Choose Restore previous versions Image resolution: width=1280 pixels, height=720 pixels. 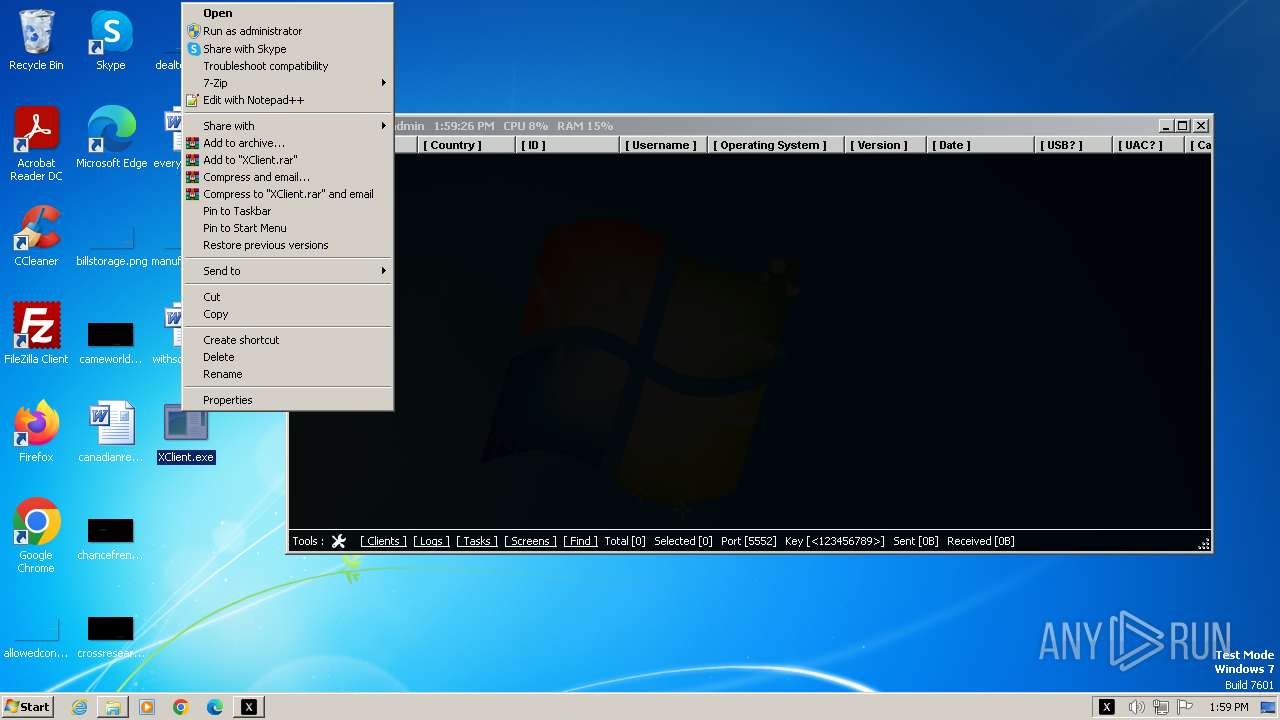pyautogui.click(x=287, y=245)
